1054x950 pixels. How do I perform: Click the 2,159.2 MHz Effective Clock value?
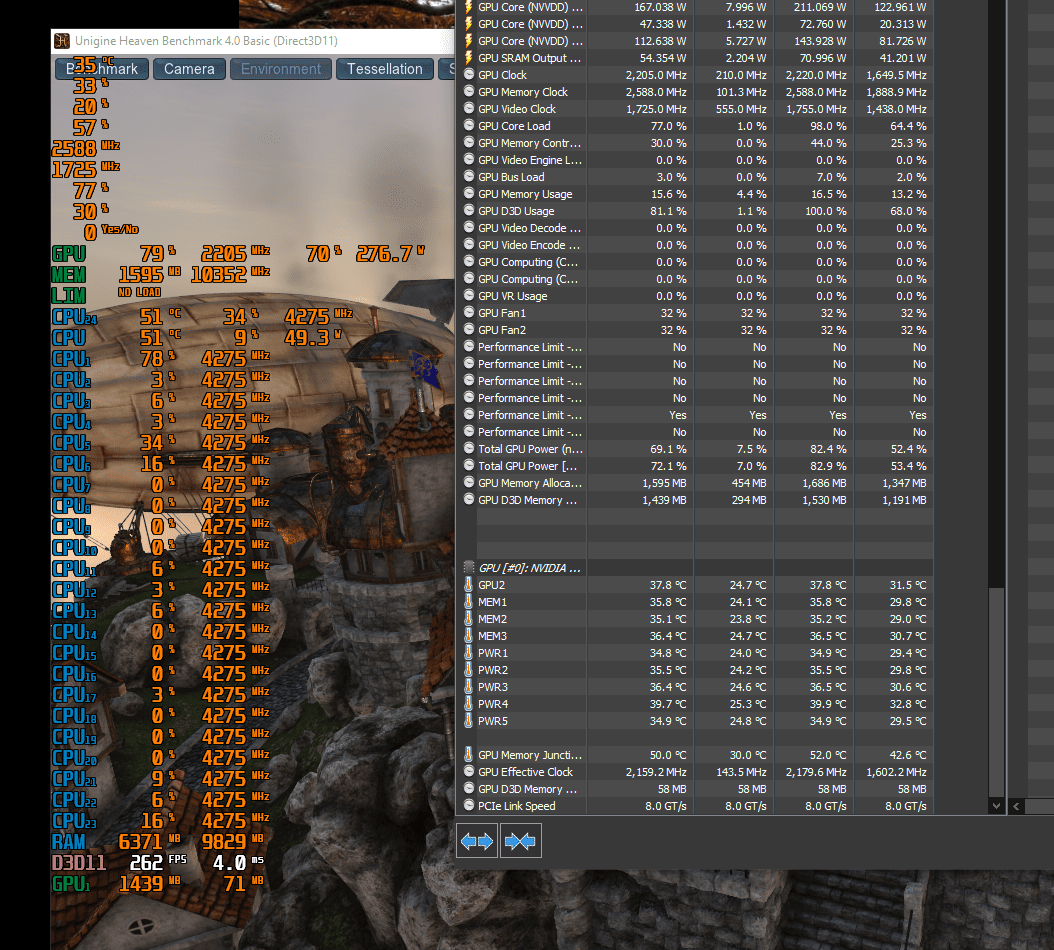656,772
